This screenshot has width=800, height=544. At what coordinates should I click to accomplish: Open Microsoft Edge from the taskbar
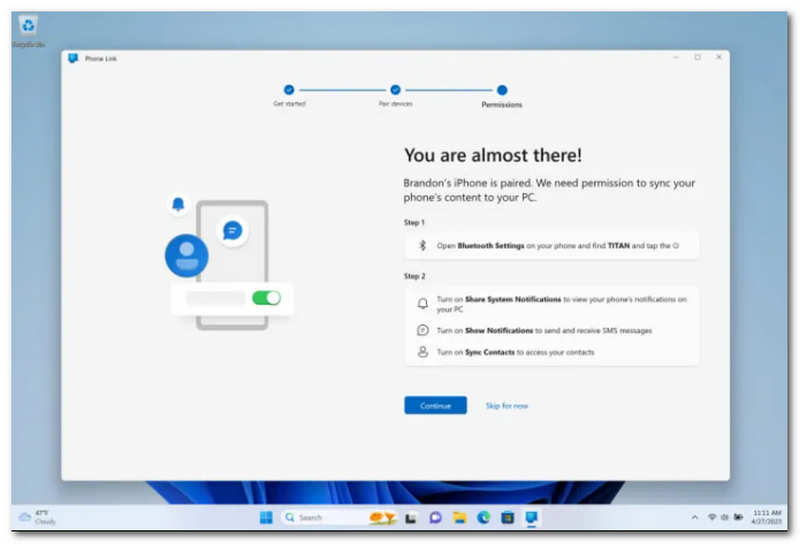click(484, 517)
